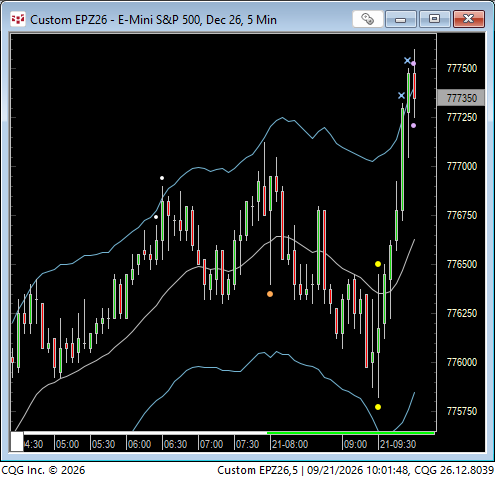Click the 06:30 time axis label
The width and height of the screenshot is (495, 478).
pos(175,444)
